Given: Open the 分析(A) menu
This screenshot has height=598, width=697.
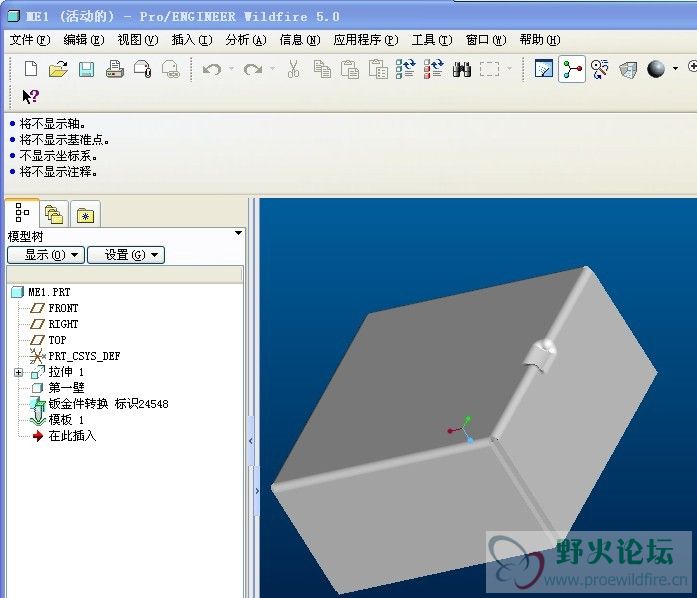Looking at the screenshot, I should [246, 40].
